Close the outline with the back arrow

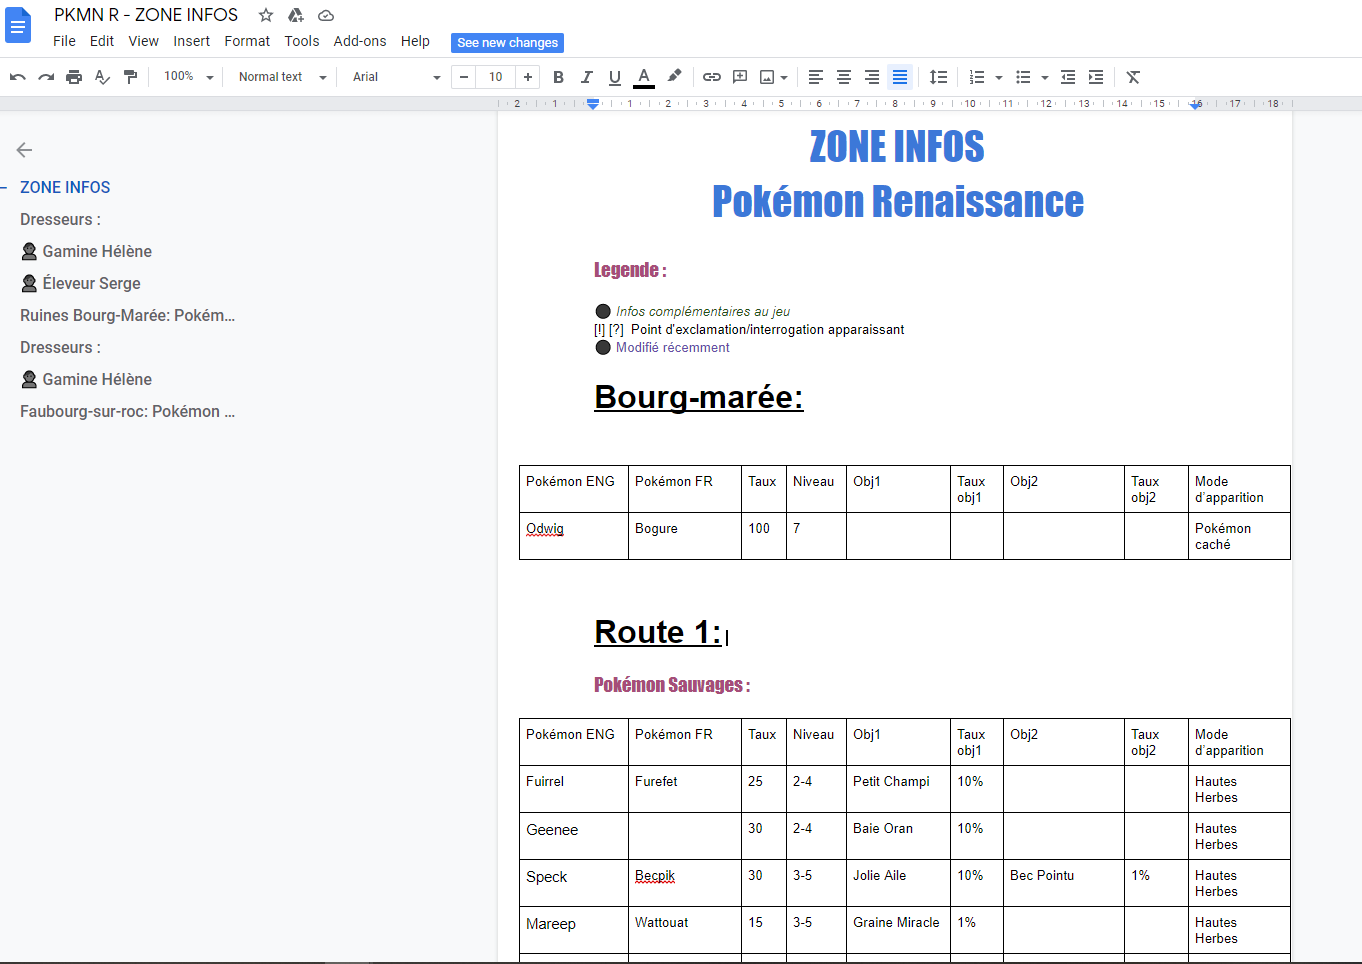pyautogui.click(x=25, y=150)
